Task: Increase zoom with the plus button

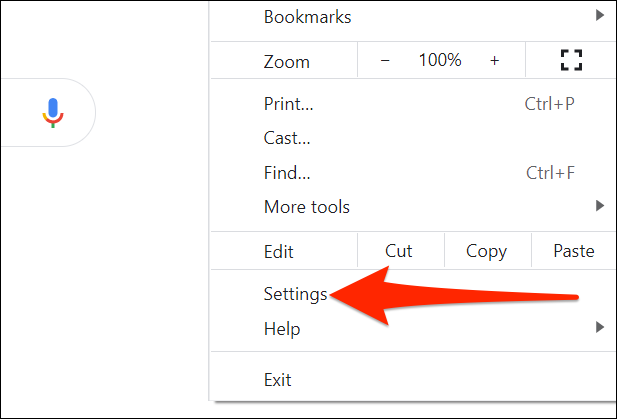Action: point(494,61)
